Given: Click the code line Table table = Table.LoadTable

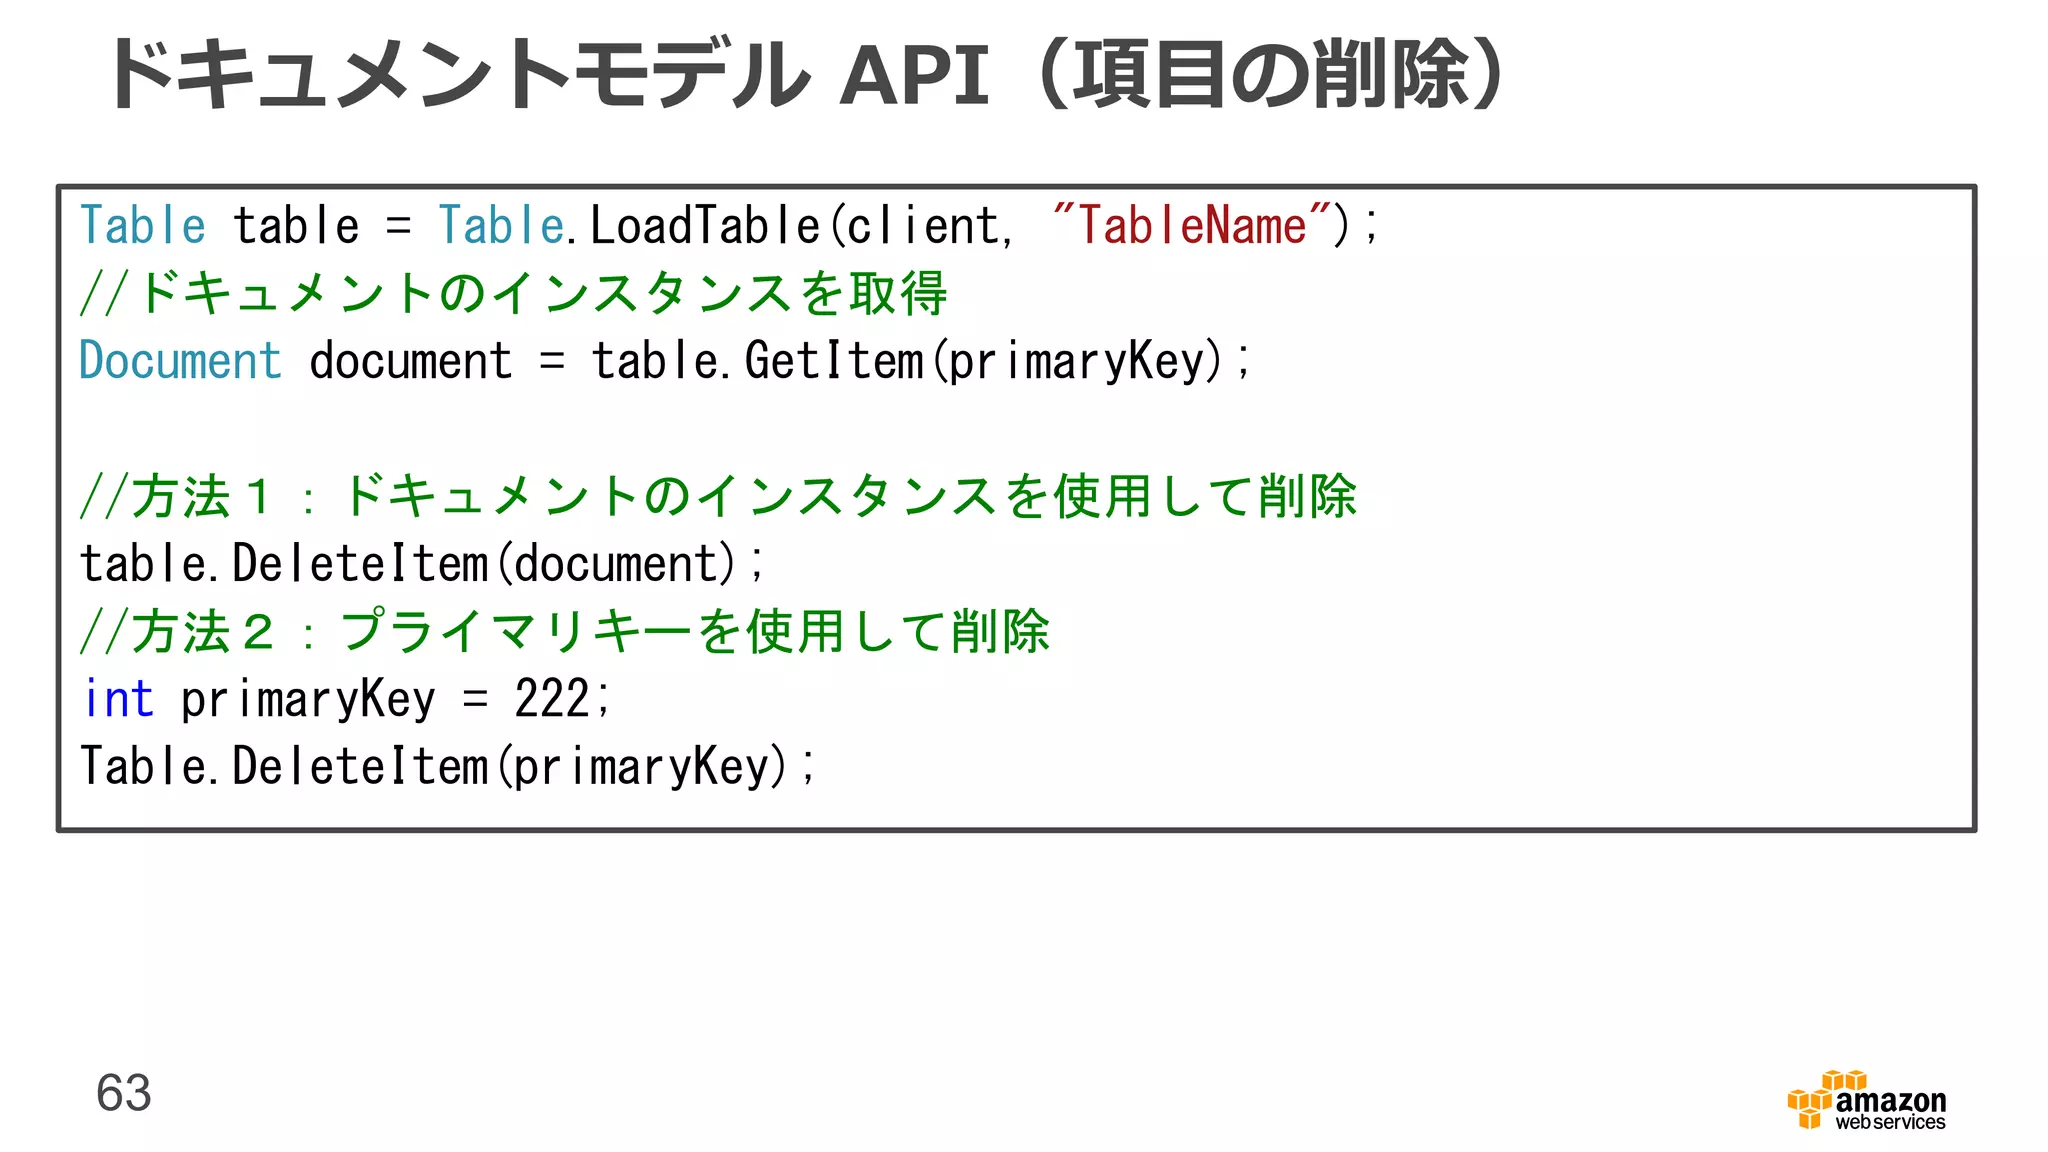Looking at the screenshot, I should [x=729, y=226].
